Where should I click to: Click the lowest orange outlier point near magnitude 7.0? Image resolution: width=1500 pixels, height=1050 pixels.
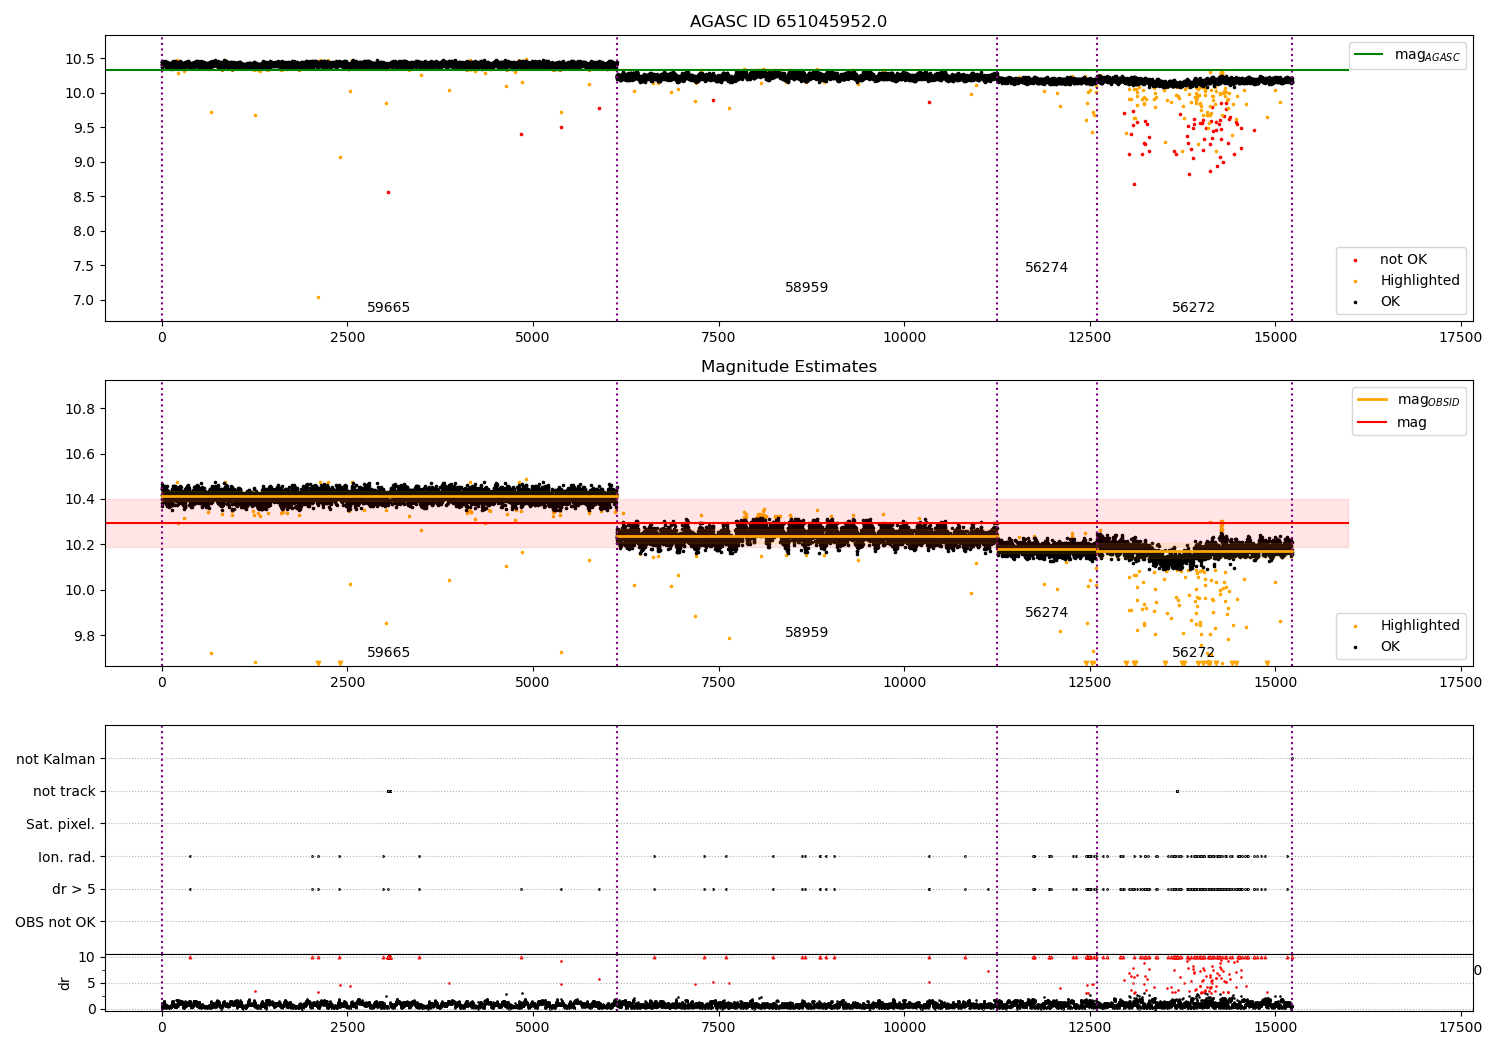click(318, 297)
